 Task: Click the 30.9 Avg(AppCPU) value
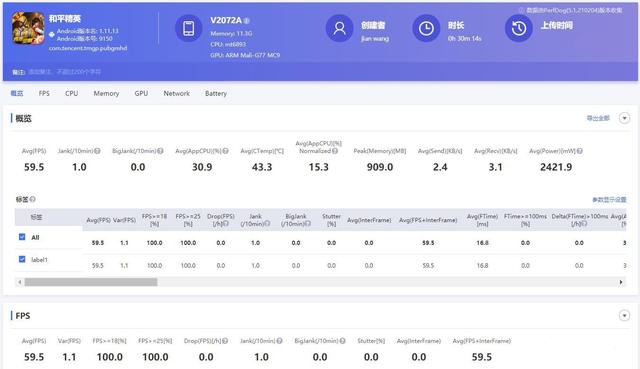(202, 167)
